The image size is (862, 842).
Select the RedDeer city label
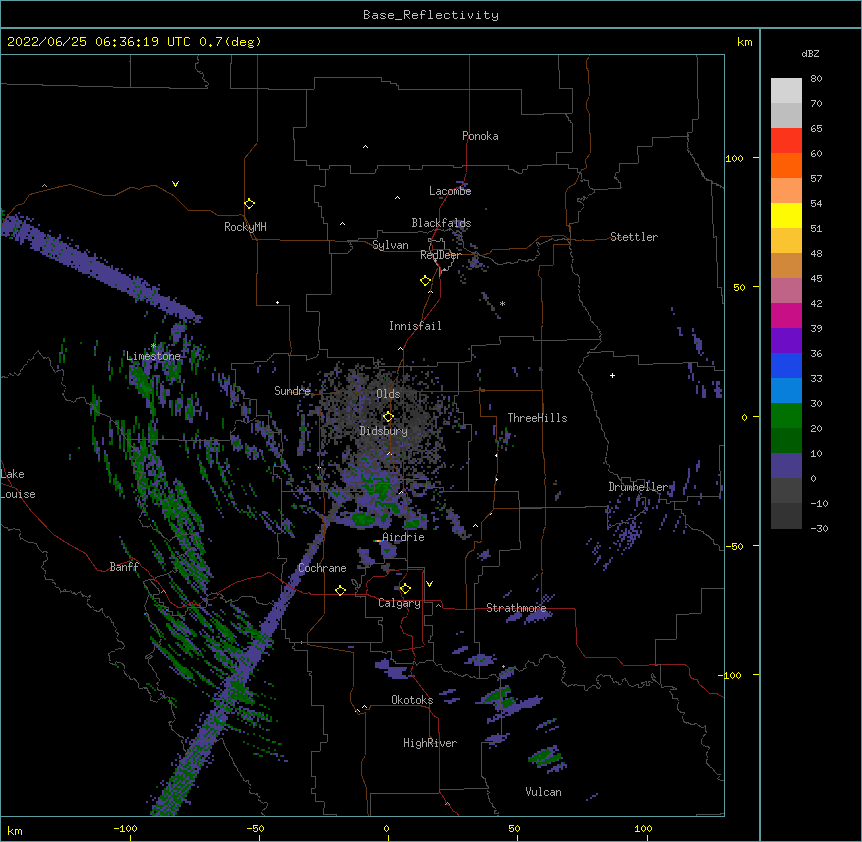pyautogui.click(x=440, y=255)
